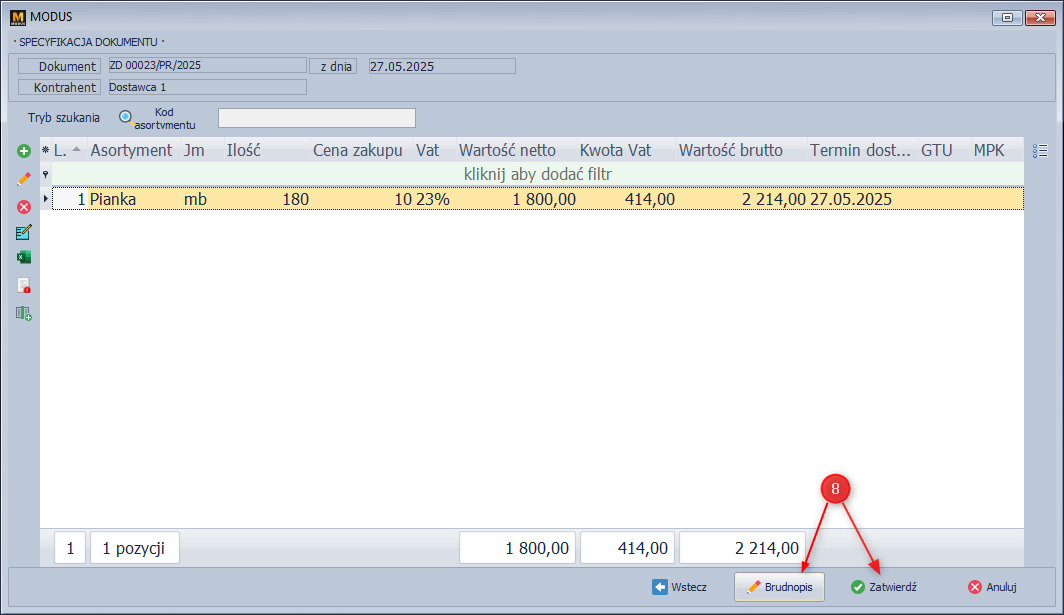Click the search input field
This screenshot has height=615, width=1064.
pyautogui.click(x=317, y=118)
